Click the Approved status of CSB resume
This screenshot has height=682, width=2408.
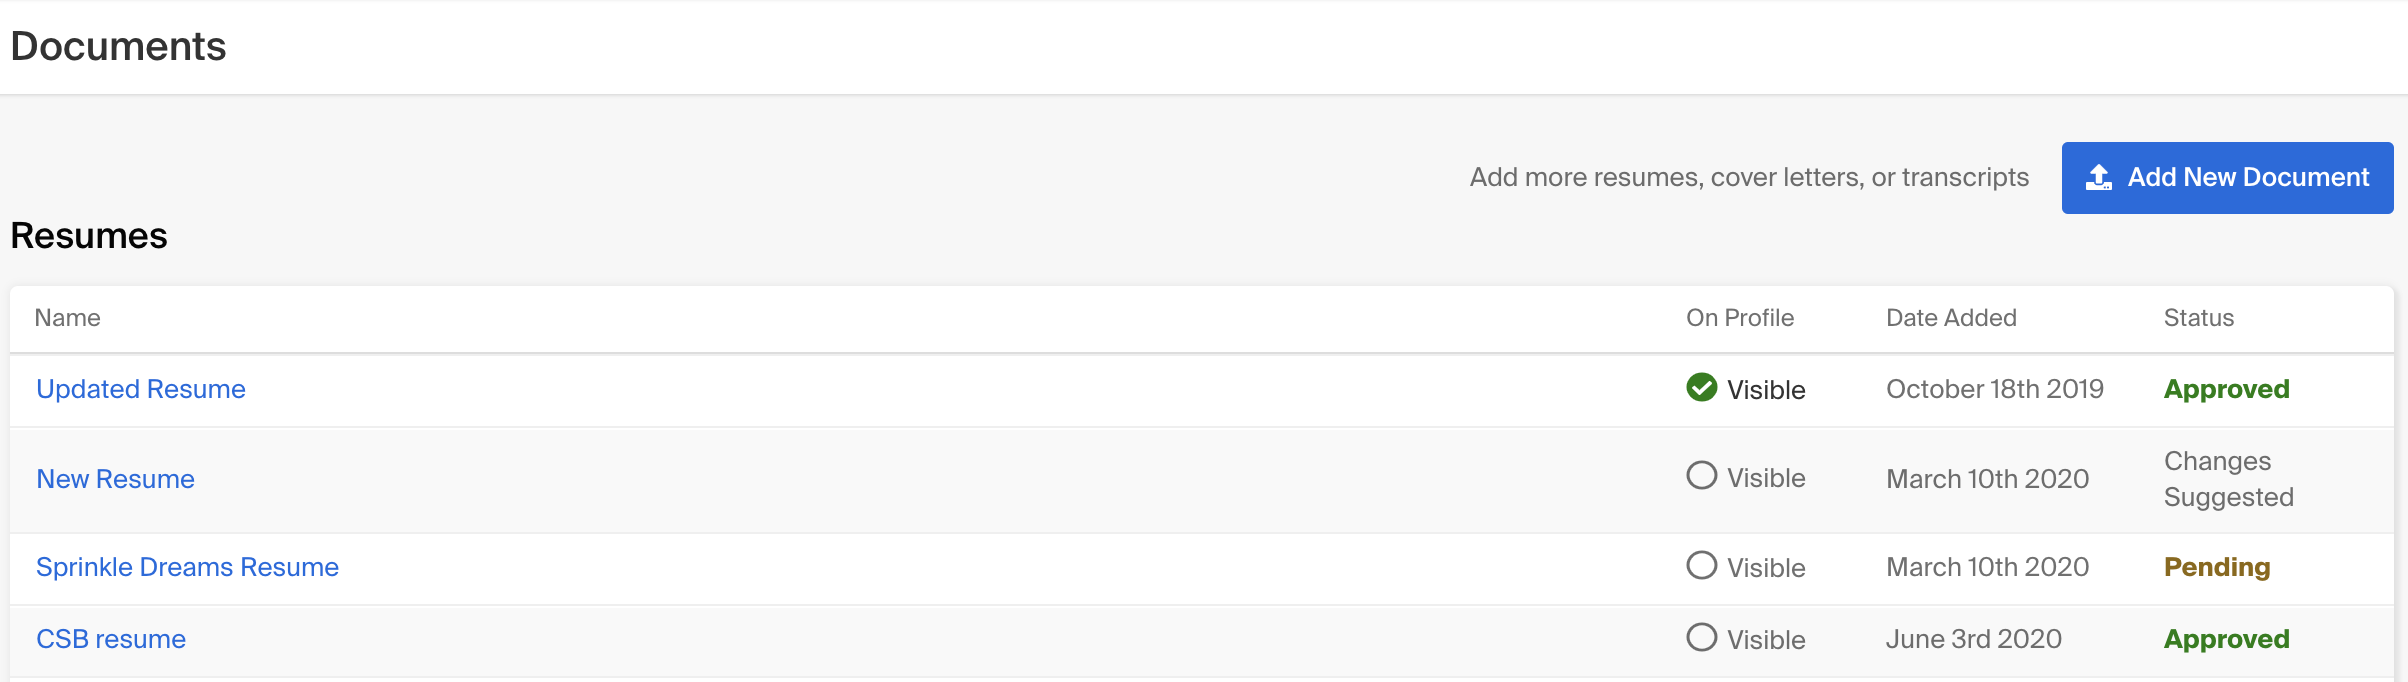(2227, 639)
